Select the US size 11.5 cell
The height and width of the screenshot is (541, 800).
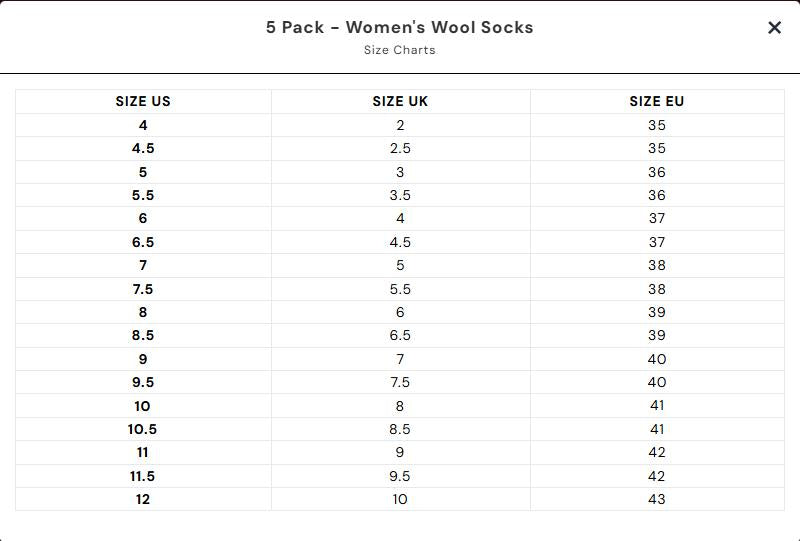pos(143,476)
